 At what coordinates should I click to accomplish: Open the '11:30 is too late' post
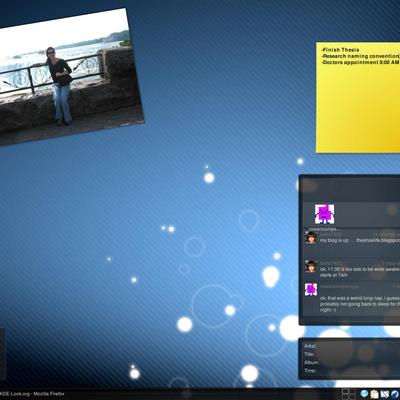click(360, 272)
